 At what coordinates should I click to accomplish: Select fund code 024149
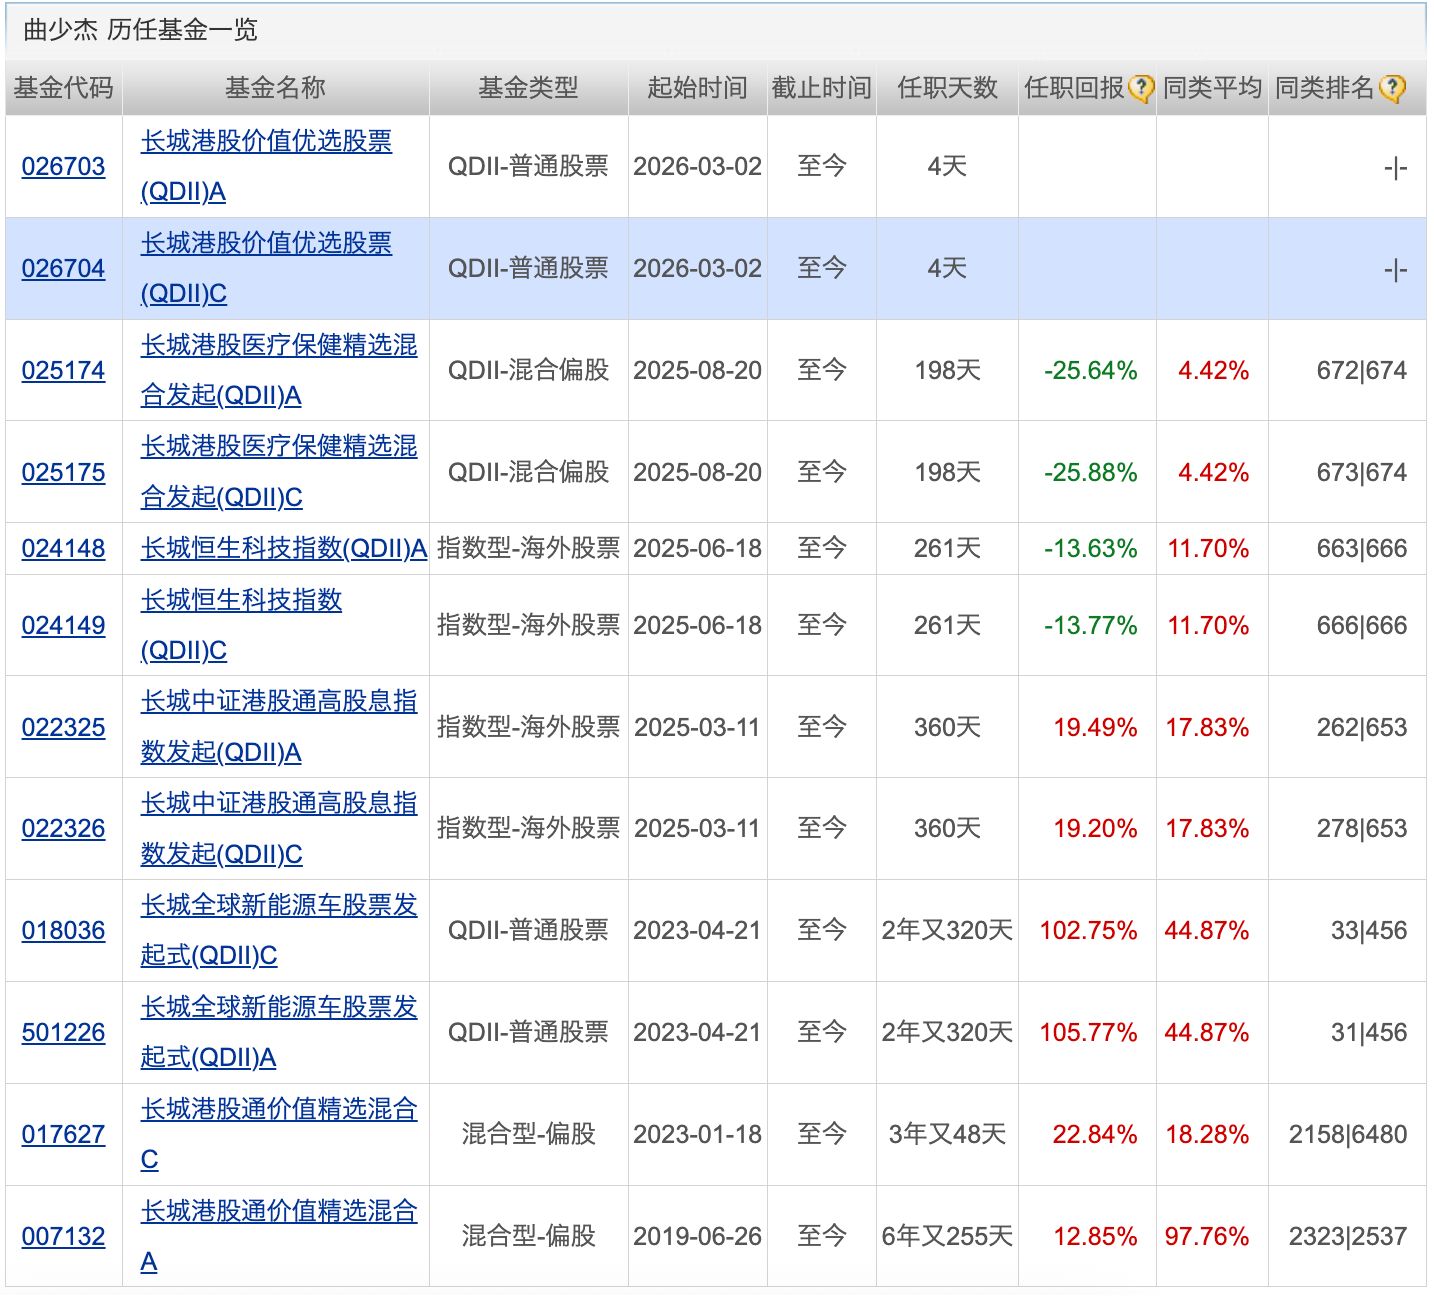(x=63, y=626)
